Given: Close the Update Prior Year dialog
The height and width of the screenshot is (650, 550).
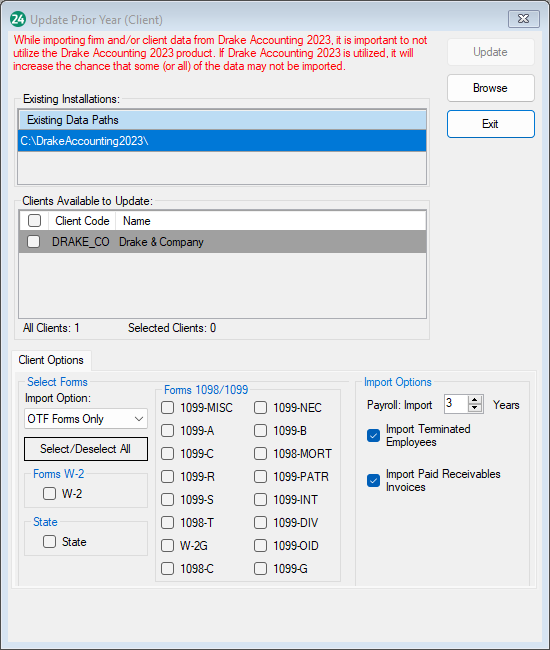Looking at the screenshot, I should [x=523, y=19].
